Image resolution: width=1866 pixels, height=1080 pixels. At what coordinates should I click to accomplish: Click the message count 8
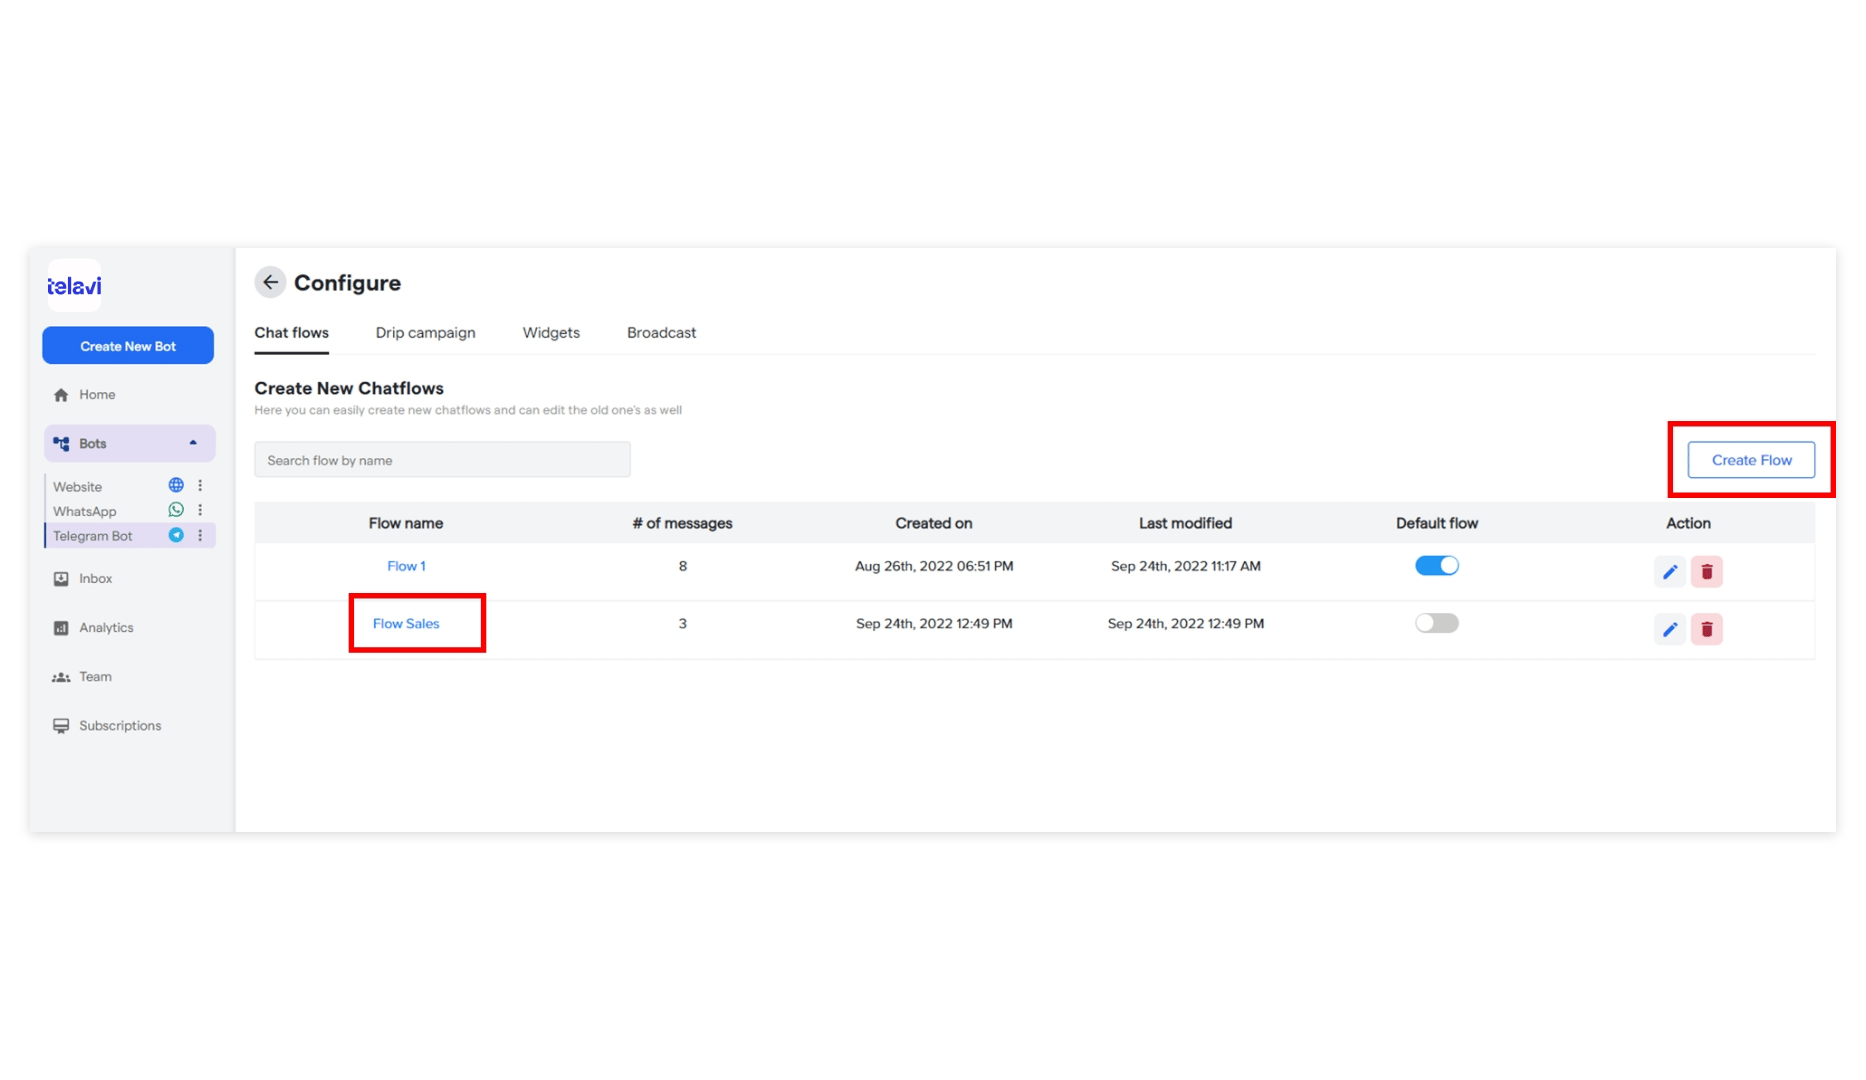[x=683, y=566]
